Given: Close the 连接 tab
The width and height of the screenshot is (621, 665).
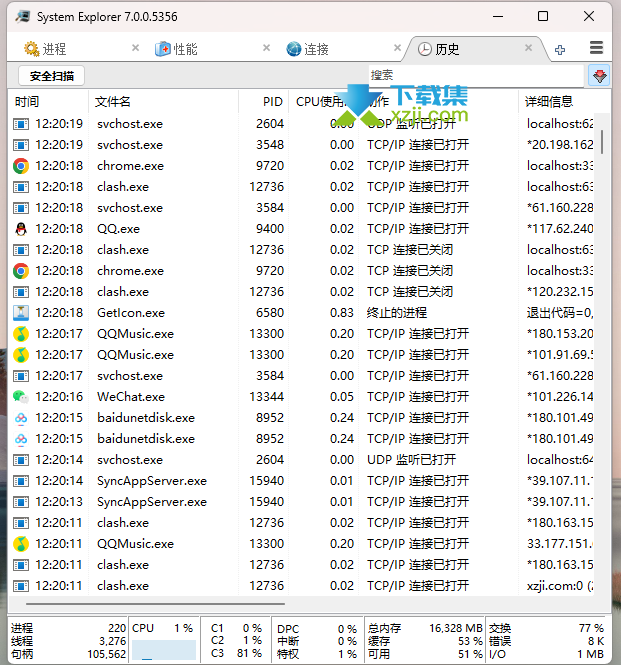Looking at the screenshot, I should pos(397,48).
